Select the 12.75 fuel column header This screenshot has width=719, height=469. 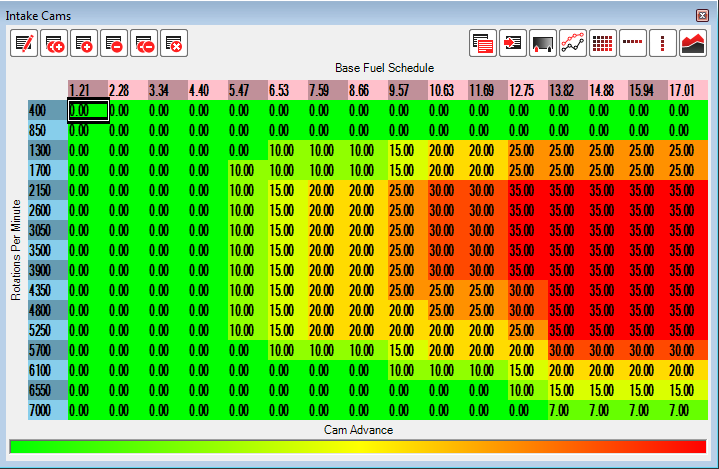click(528, 90)
